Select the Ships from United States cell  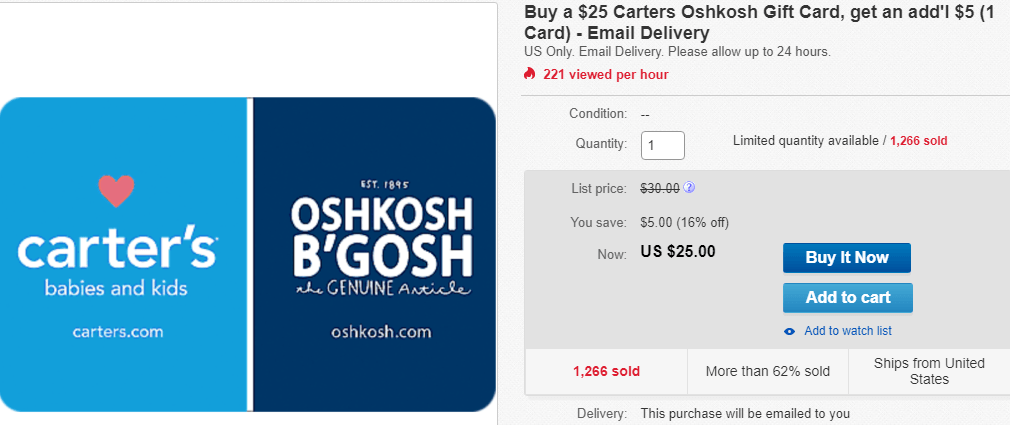(x=929, y=372)
